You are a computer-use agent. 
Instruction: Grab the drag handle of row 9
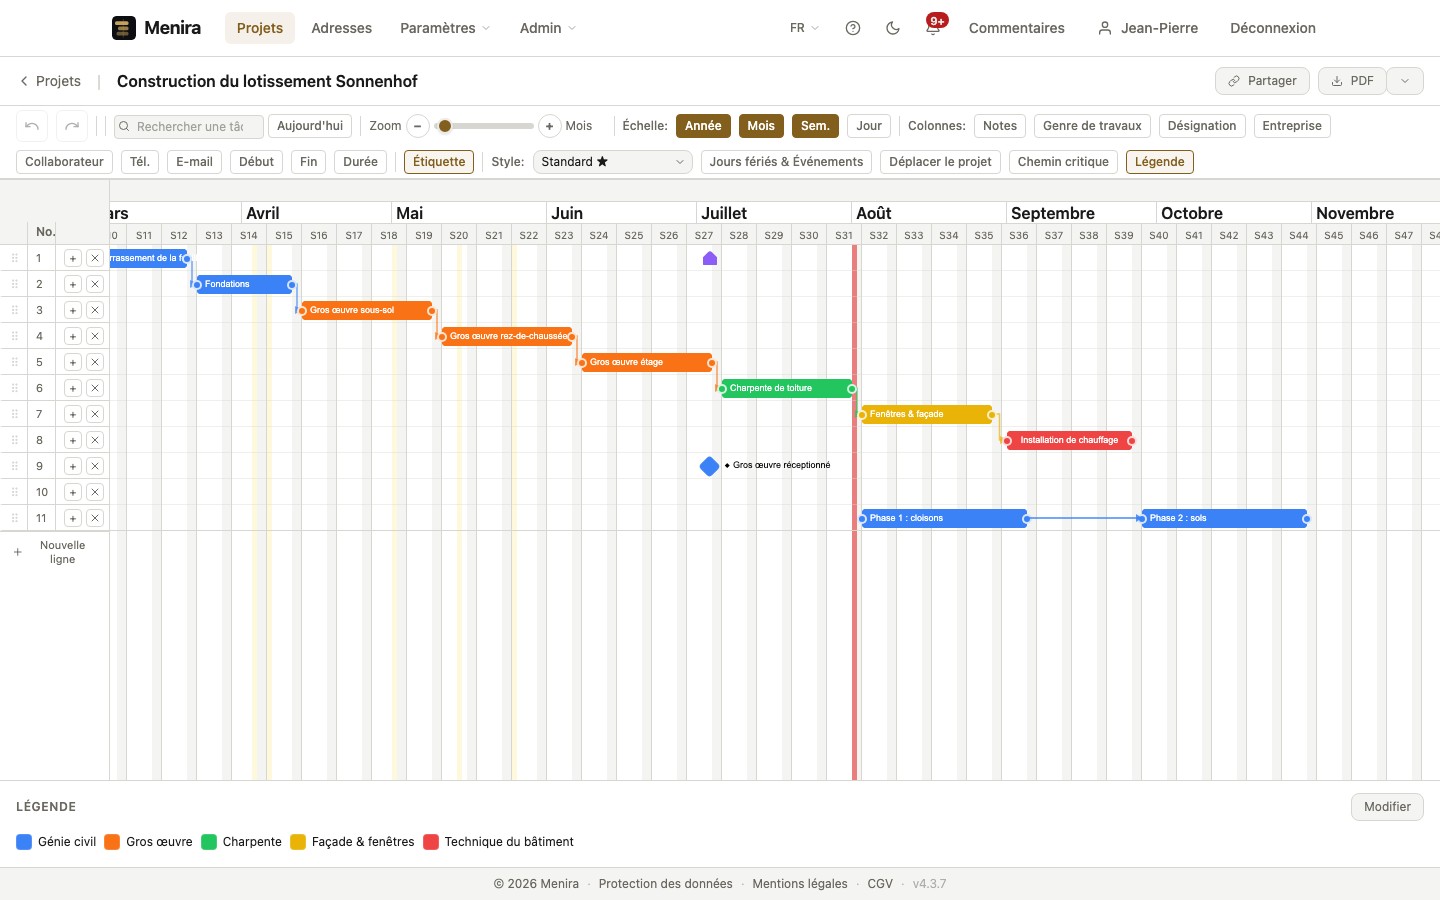click(15, 466)
